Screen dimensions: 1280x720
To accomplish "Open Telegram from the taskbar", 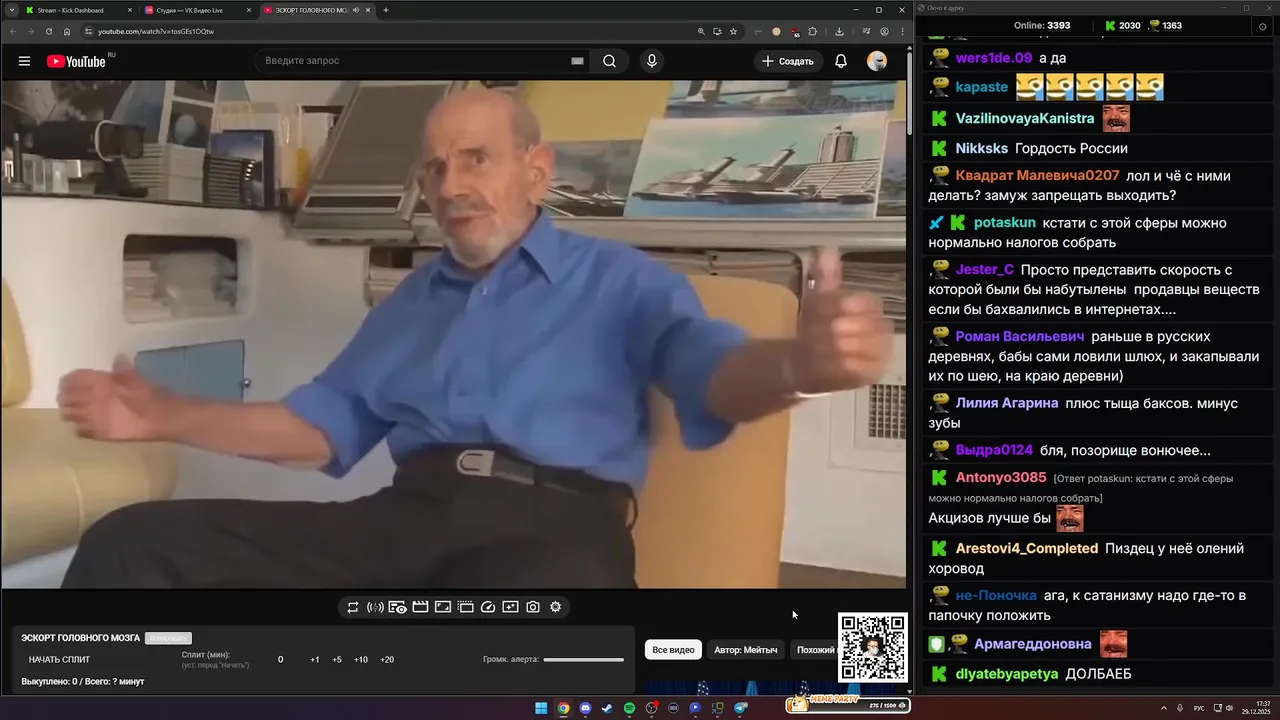I will click(x=741, y=708).
